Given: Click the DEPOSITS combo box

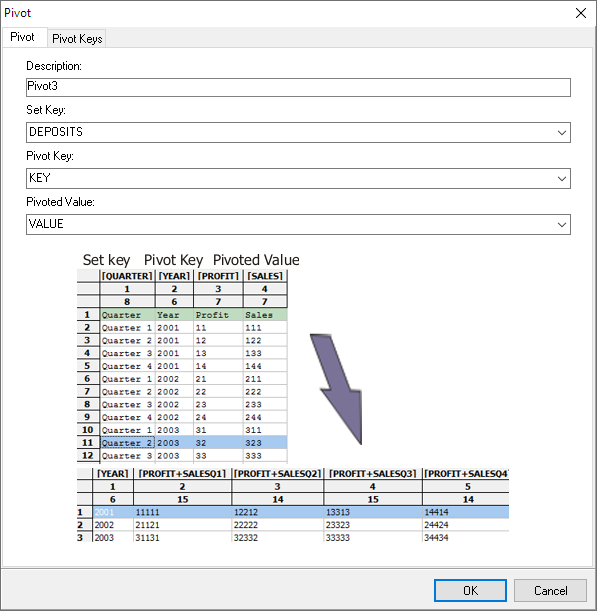Looking at the screenshot, I should tap(298, 132).
